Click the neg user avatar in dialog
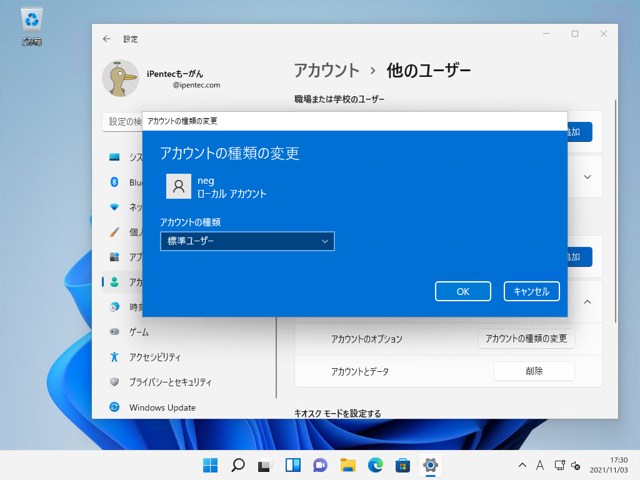 (x=178, y=187)
